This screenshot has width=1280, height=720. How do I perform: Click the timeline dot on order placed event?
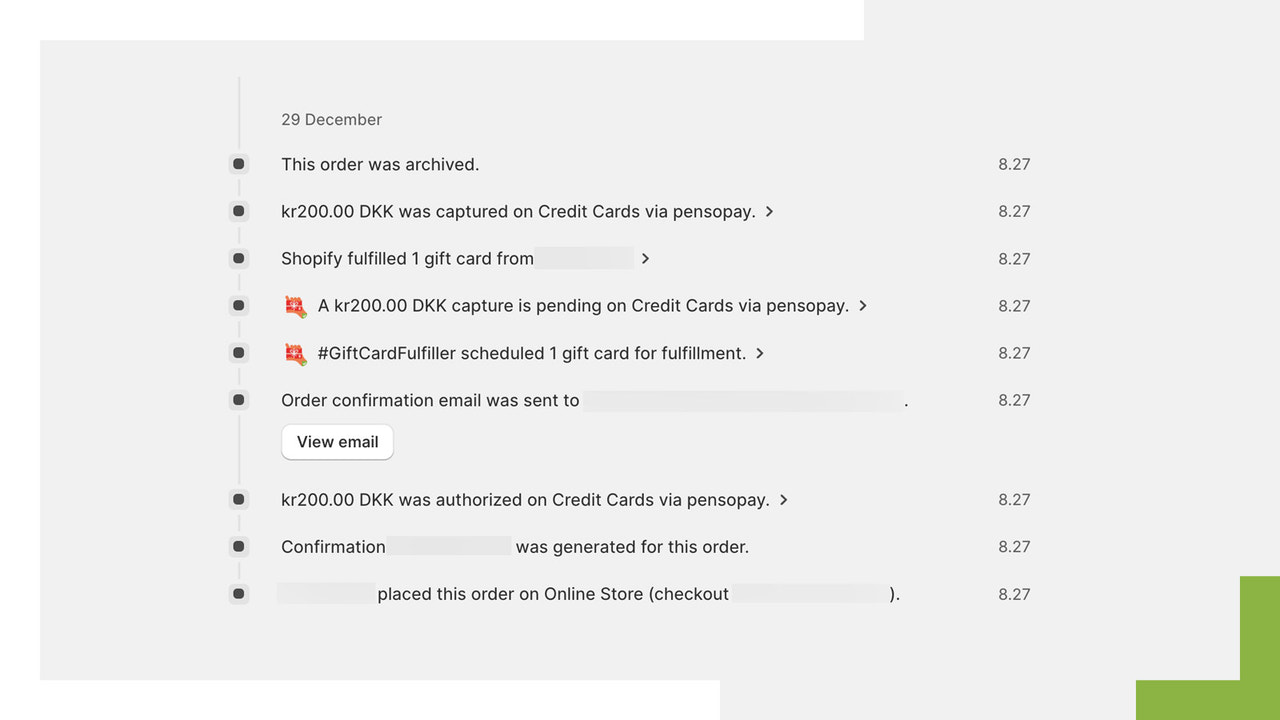238,593
